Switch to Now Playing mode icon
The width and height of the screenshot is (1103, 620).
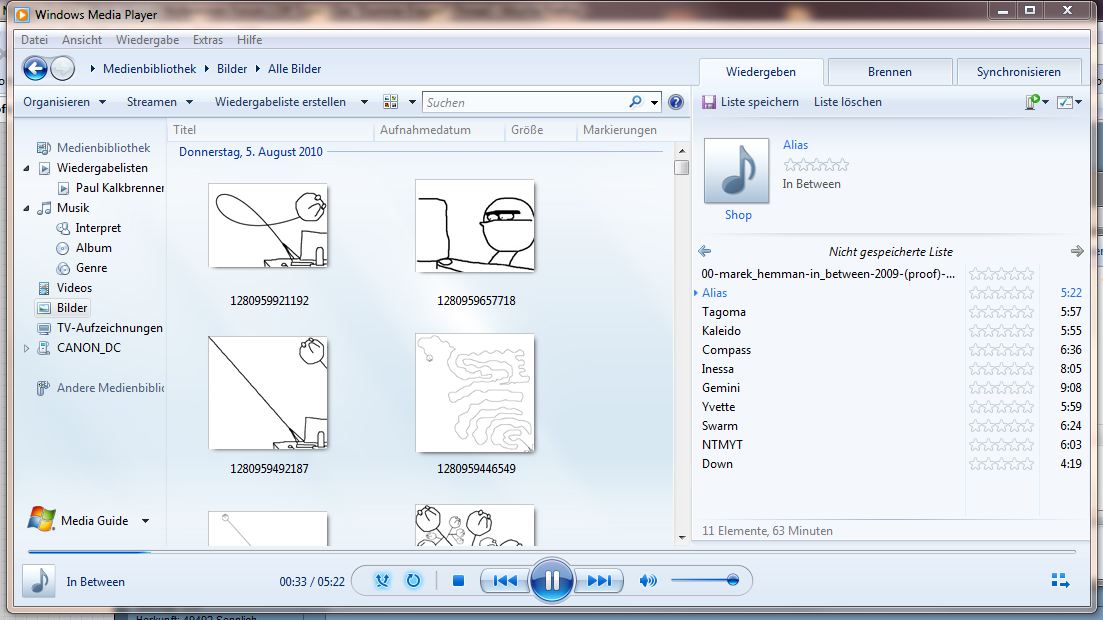1060,581
